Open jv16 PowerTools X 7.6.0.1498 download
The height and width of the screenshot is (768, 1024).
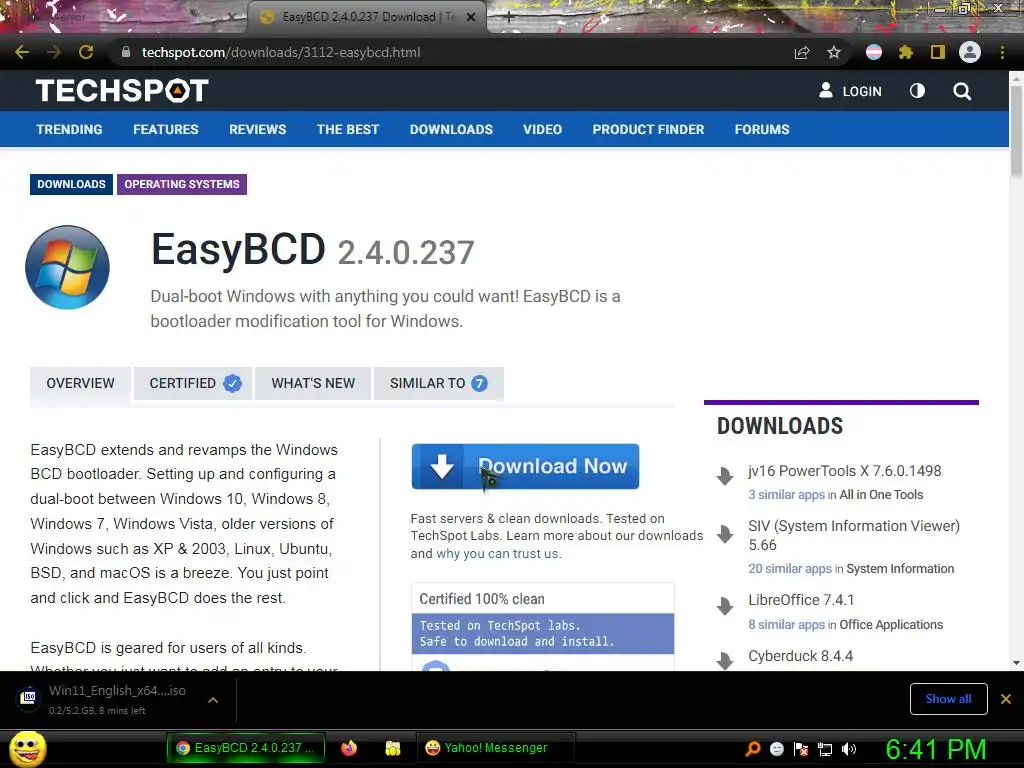tap(844, 471)
